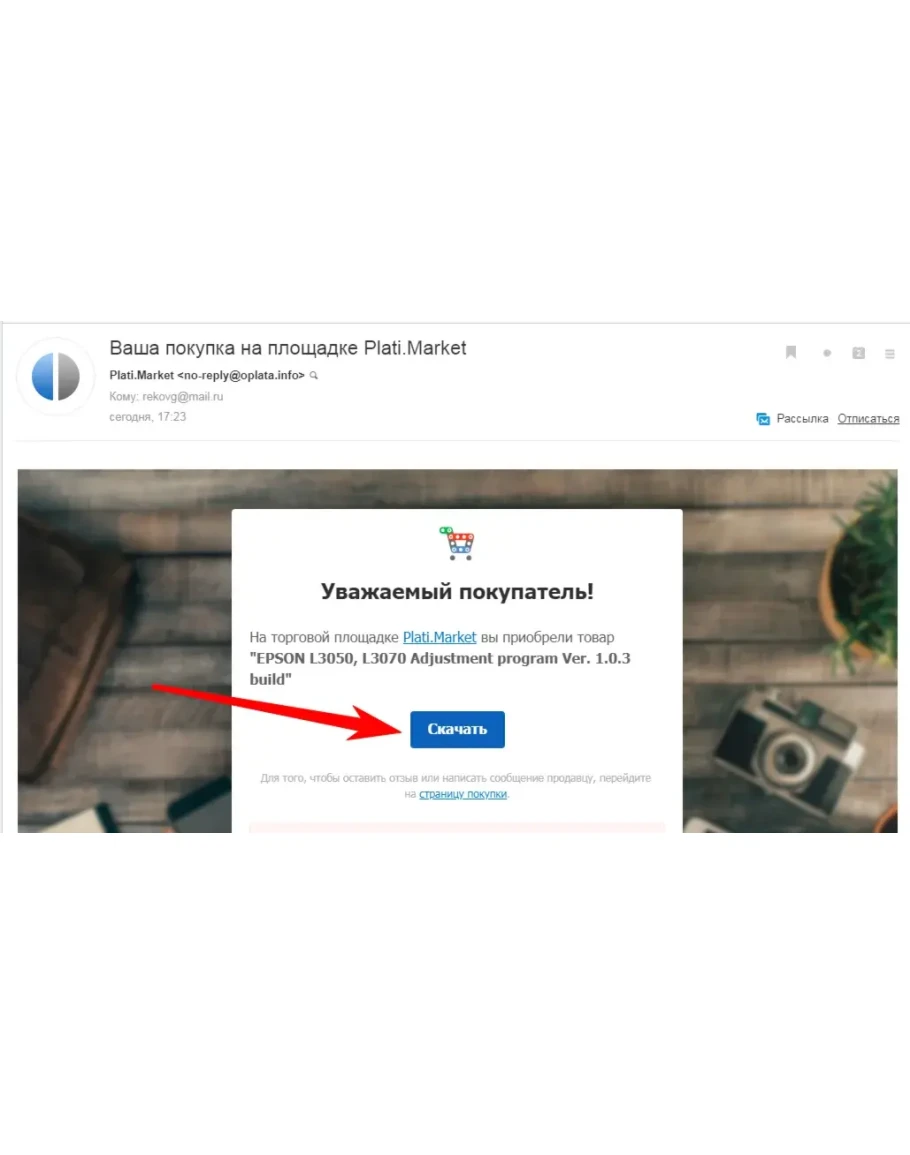Screen dimensions: 910x1155
Task: Click the magnifier next to sender address
Action: [x=313, y=376]
